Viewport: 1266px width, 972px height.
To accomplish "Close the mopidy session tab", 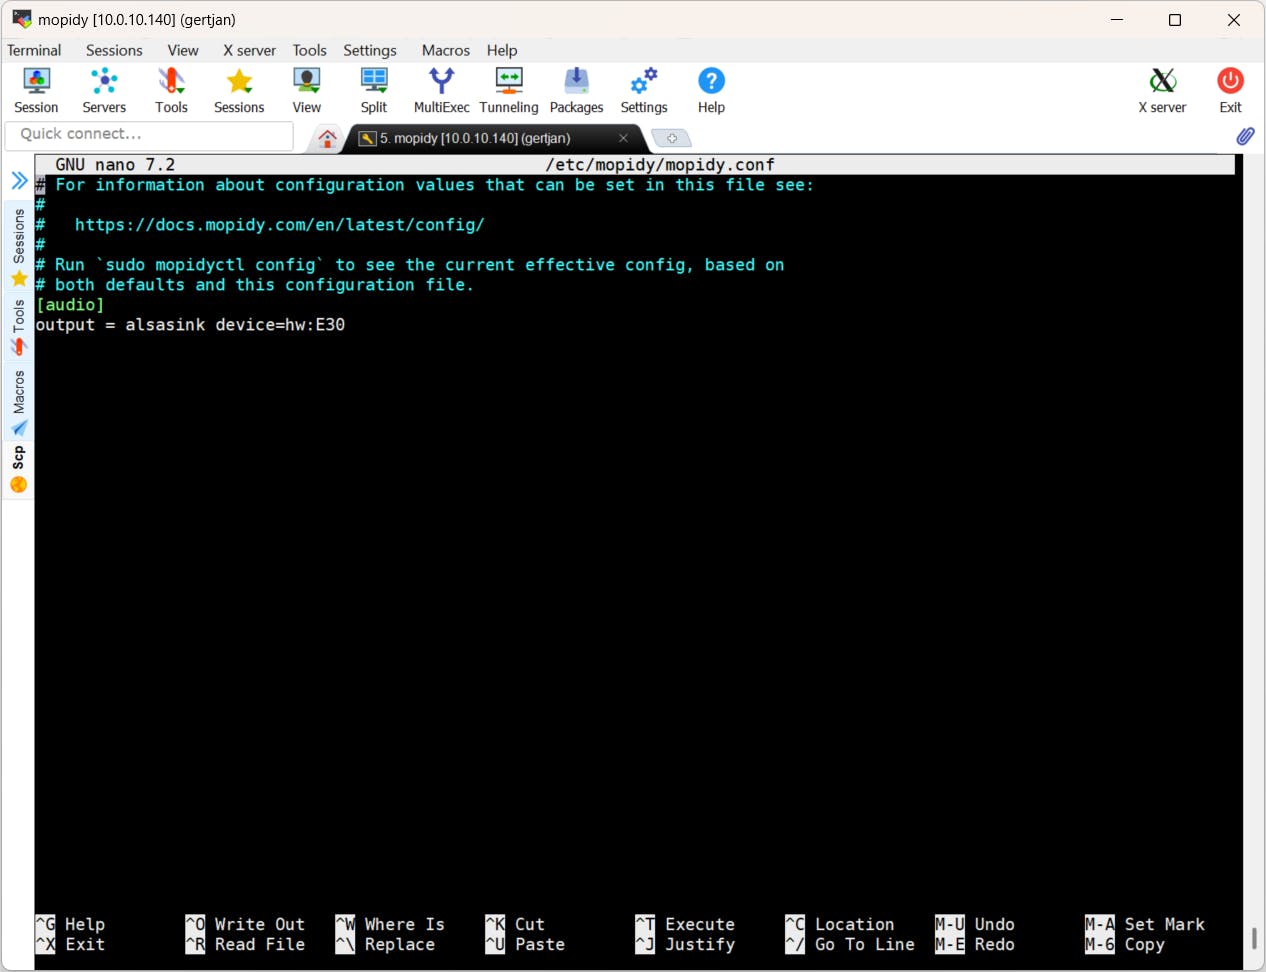I will point(623,138).
